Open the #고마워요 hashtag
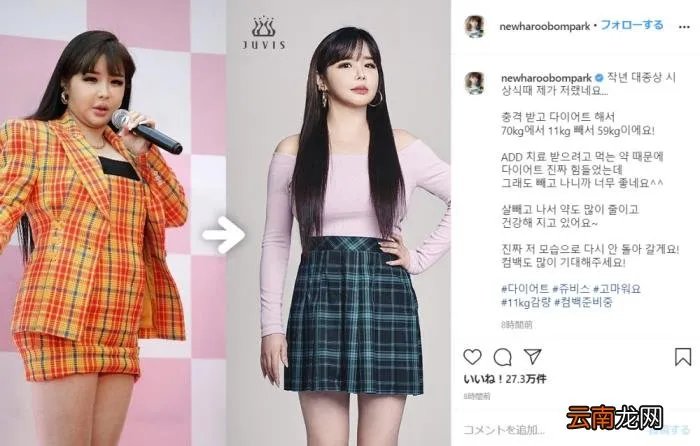The image size is (700, 446). (617, 289)
